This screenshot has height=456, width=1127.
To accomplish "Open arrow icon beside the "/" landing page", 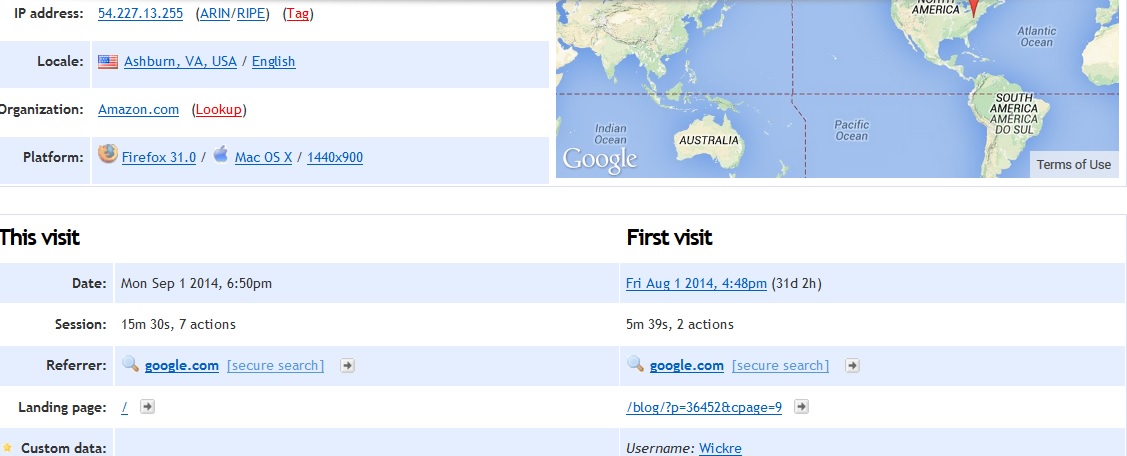I will [x=146, y=407].
